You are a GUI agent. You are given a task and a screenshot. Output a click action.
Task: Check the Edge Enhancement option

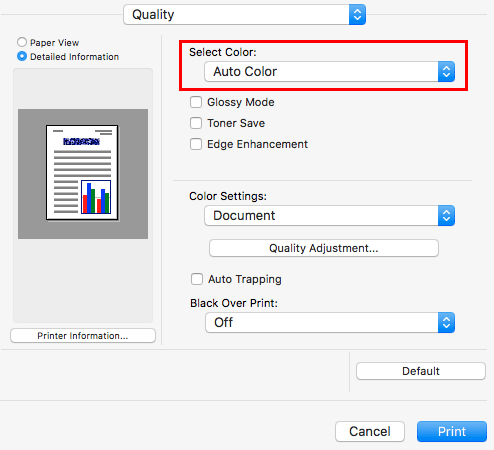(x=196, y=144)
